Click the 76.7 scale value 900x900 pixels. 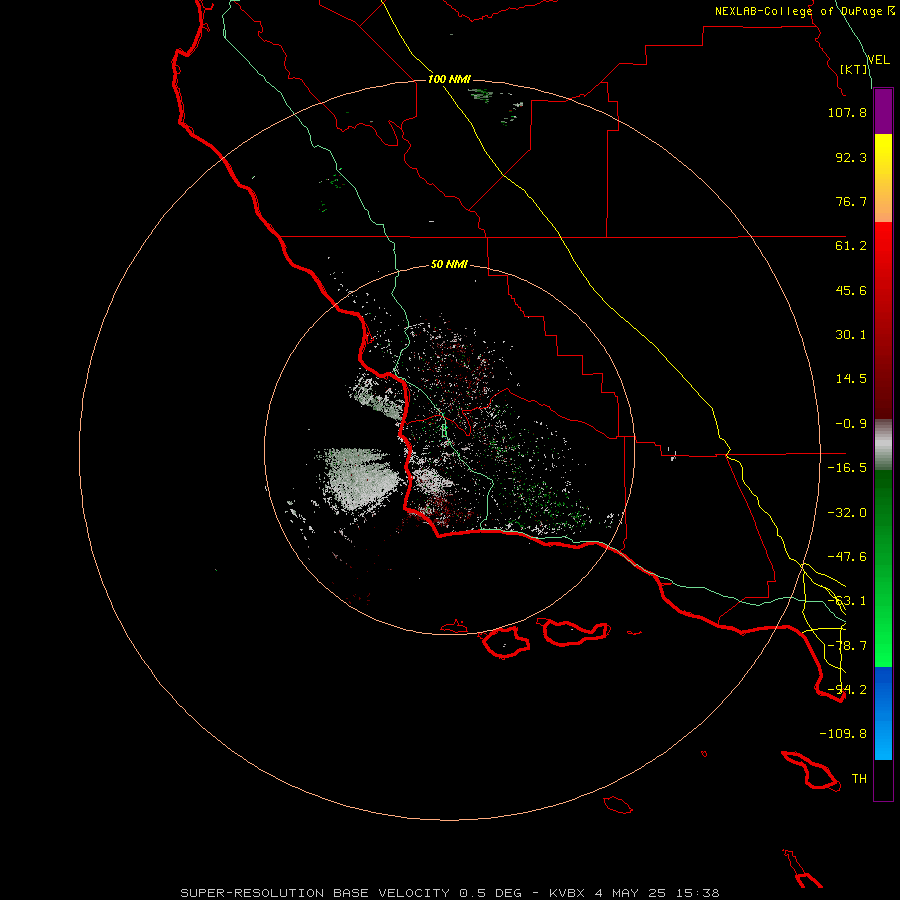pos(851,201)
